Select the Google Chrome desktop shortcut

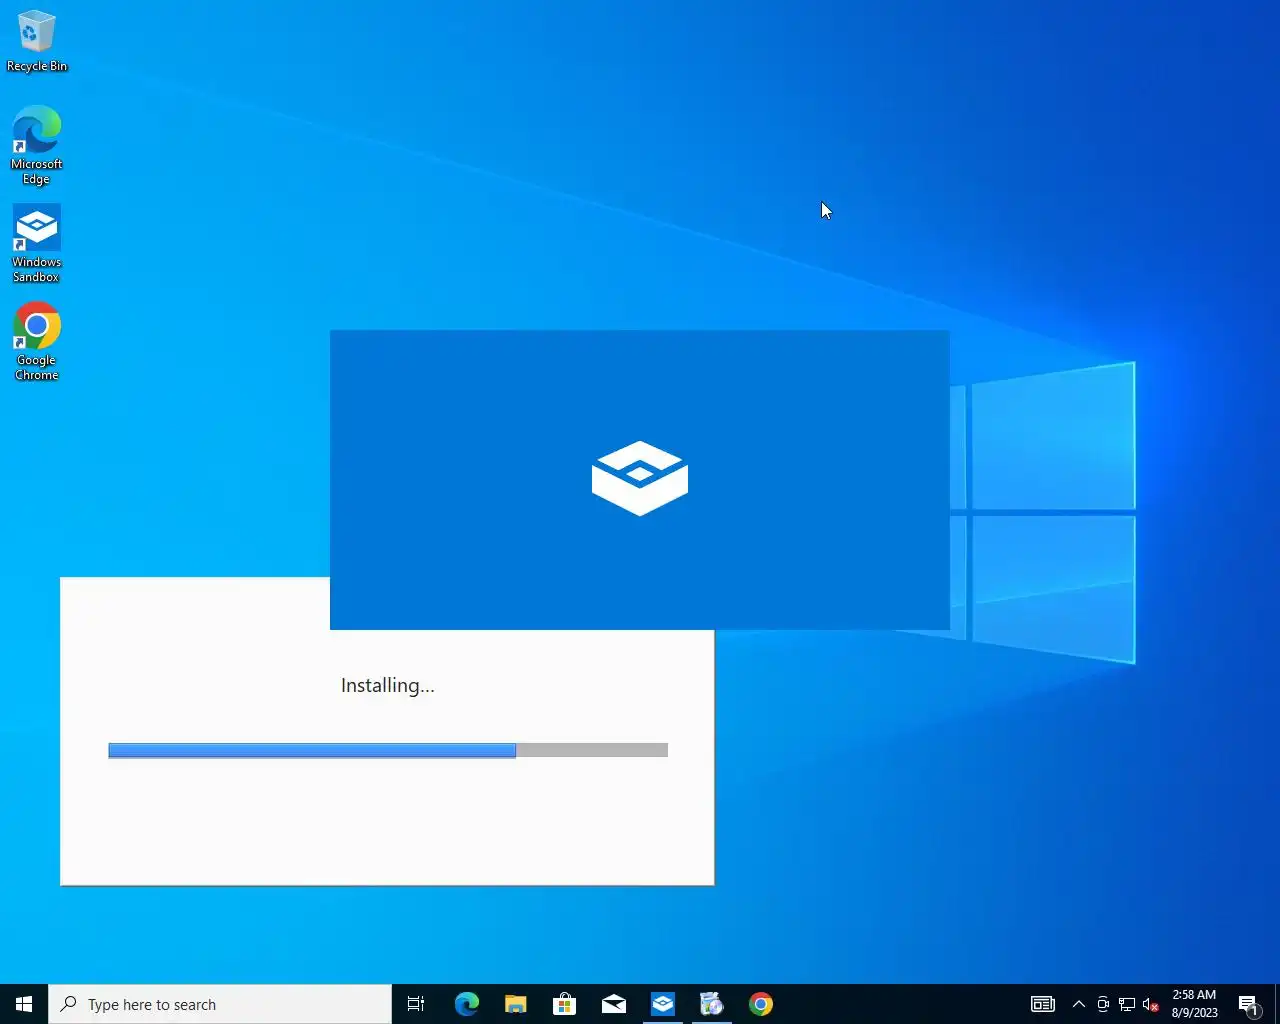pyautogui.click(x=36, y=341)
